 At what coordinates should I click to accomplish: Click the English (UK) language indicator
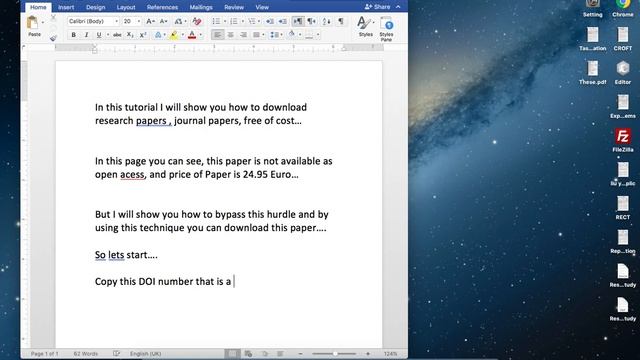(145, 353)
